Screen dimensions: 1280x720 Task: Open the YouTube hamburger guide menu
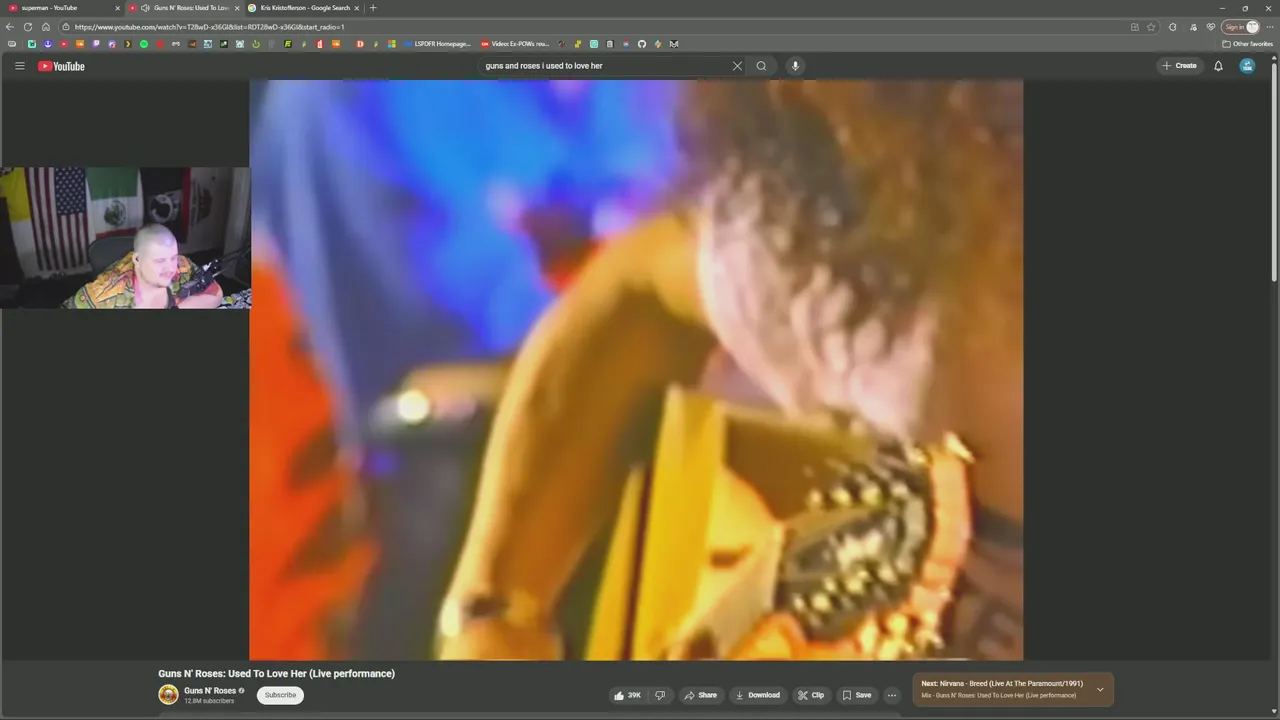click(x=19, y=66)
